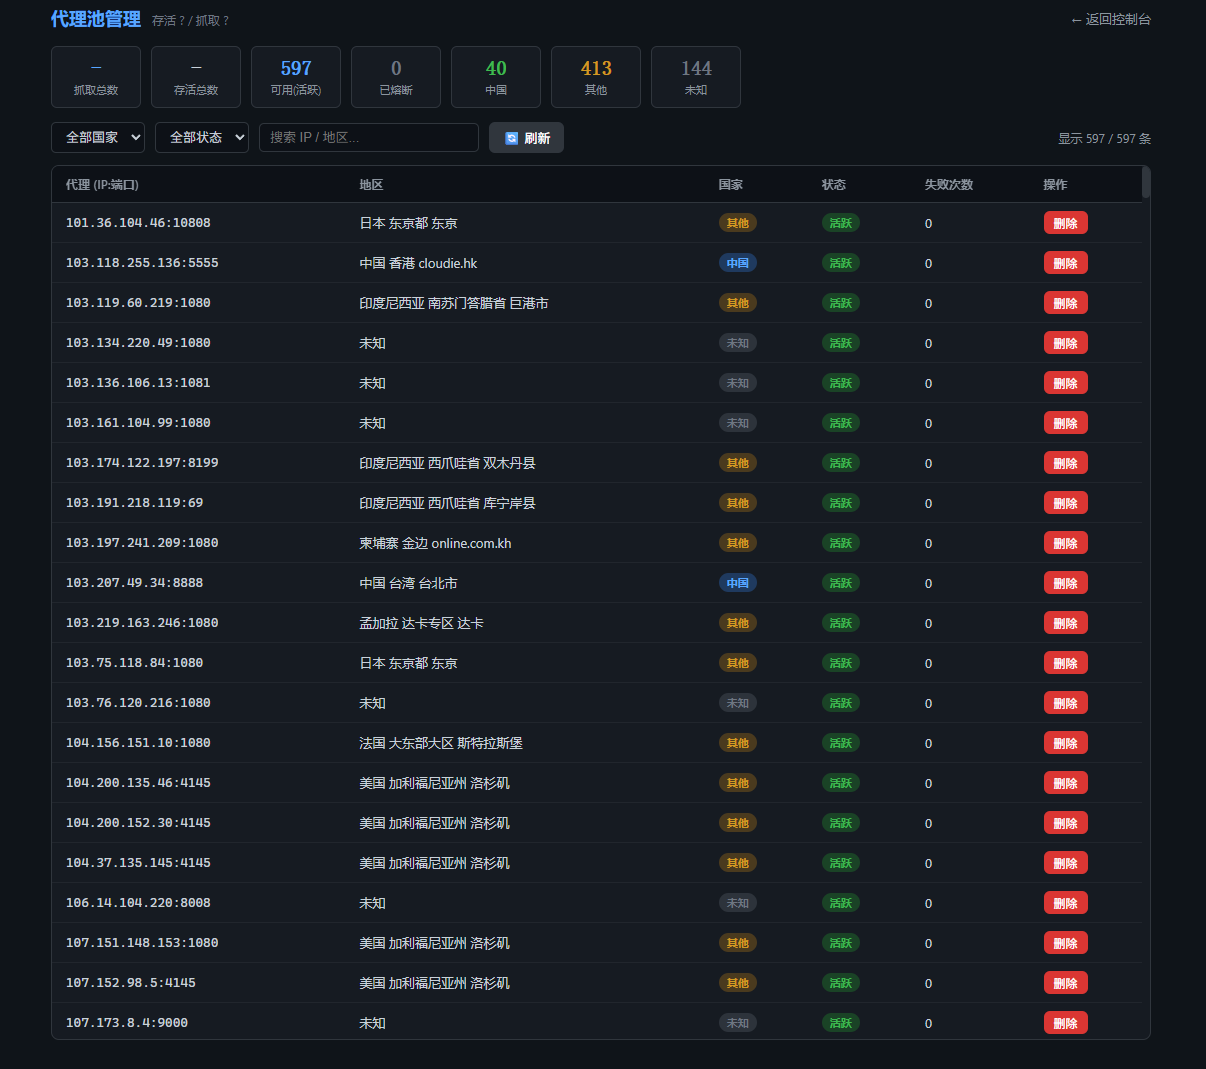
Task: Select region 法国 大东部大区 斯特拉斯堡
Action: pyautogui.click(x=441, y=743)
